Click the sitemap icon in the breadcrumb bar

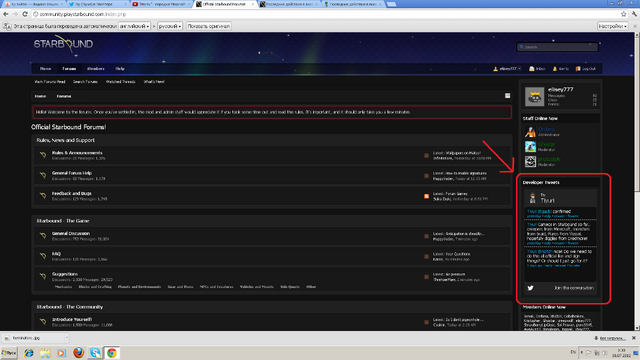pyautogui.click(x=507, y=96)
